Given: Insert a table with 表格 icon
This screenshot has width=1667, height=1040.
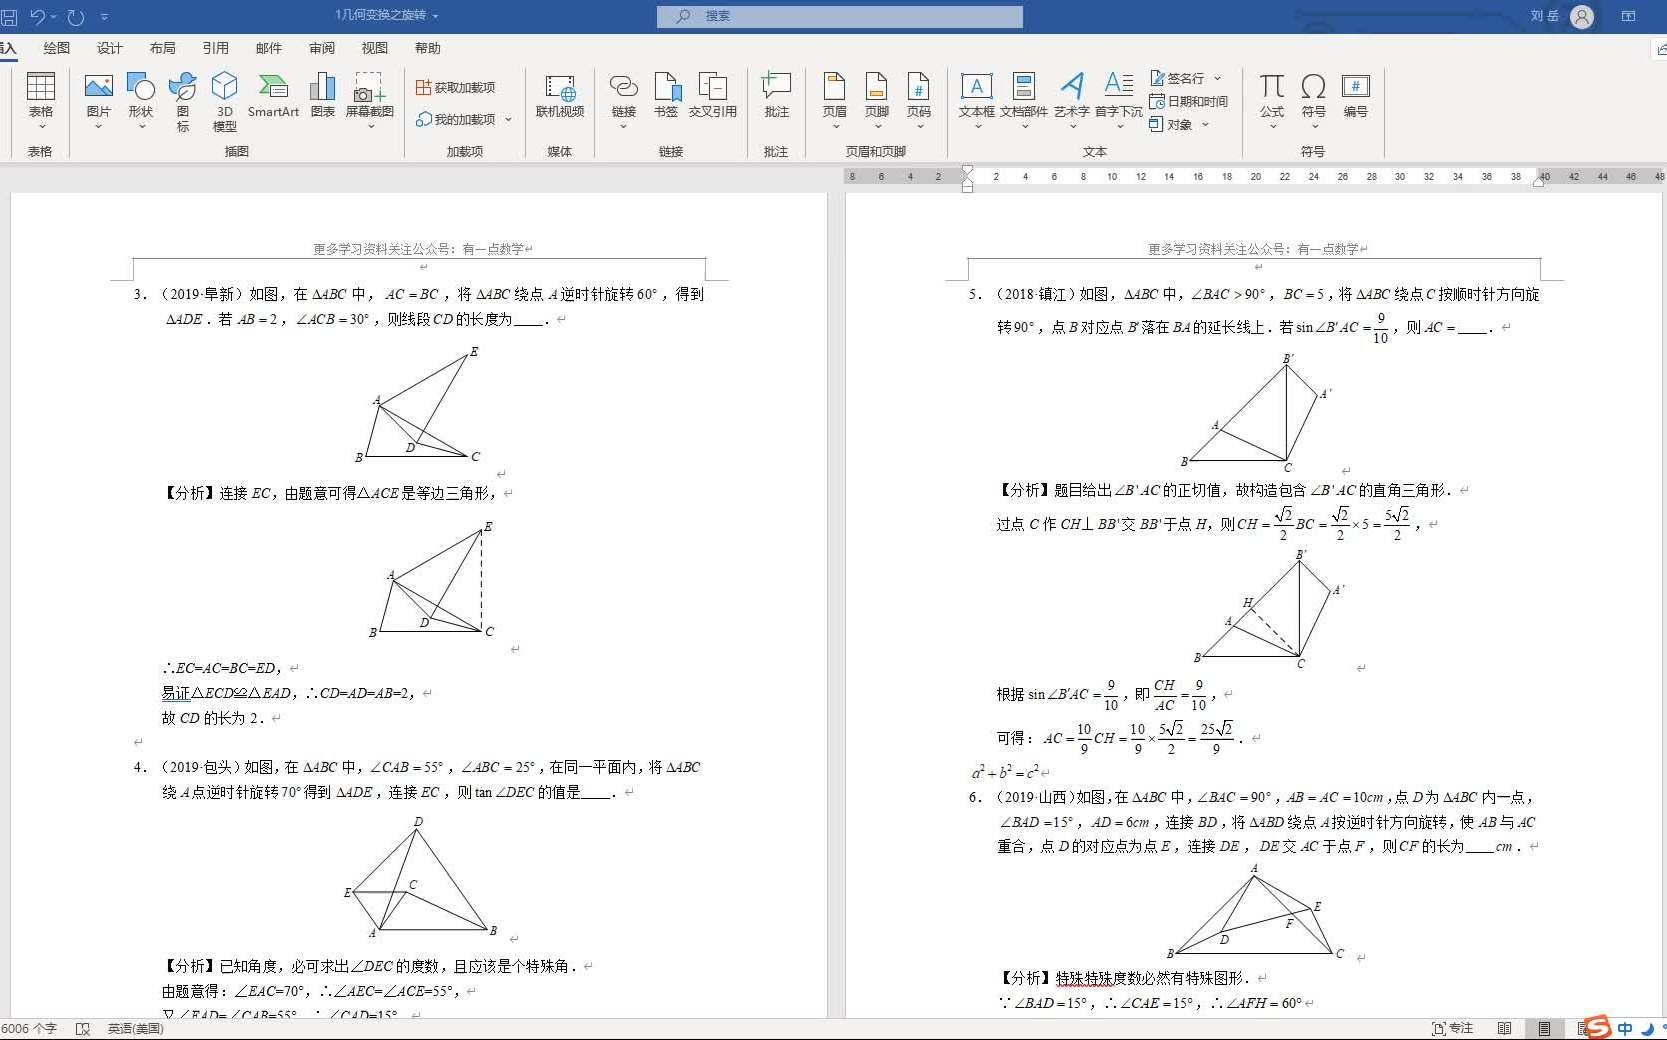Looking at the screenshot, I should pyautogui.click(x=41, y=96).
